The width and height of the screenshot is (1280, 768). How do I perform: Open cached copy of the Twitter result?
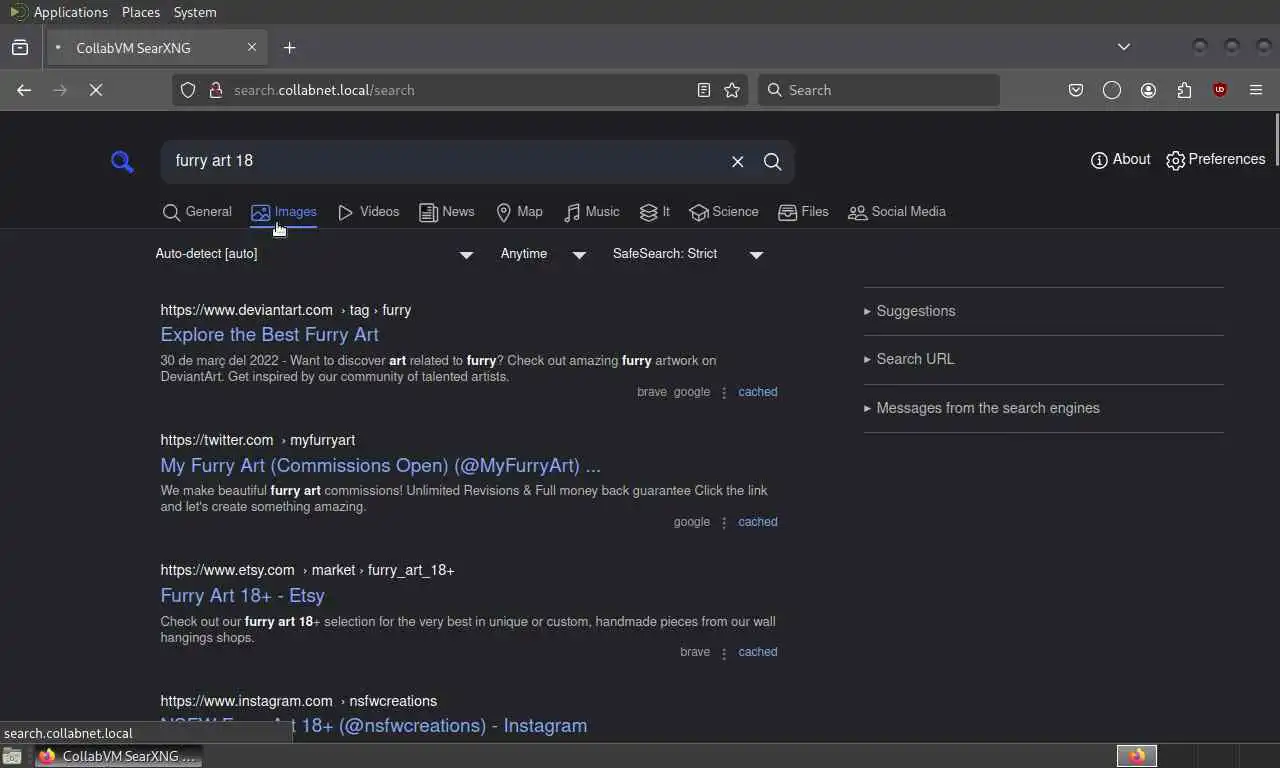click(758, 522)
